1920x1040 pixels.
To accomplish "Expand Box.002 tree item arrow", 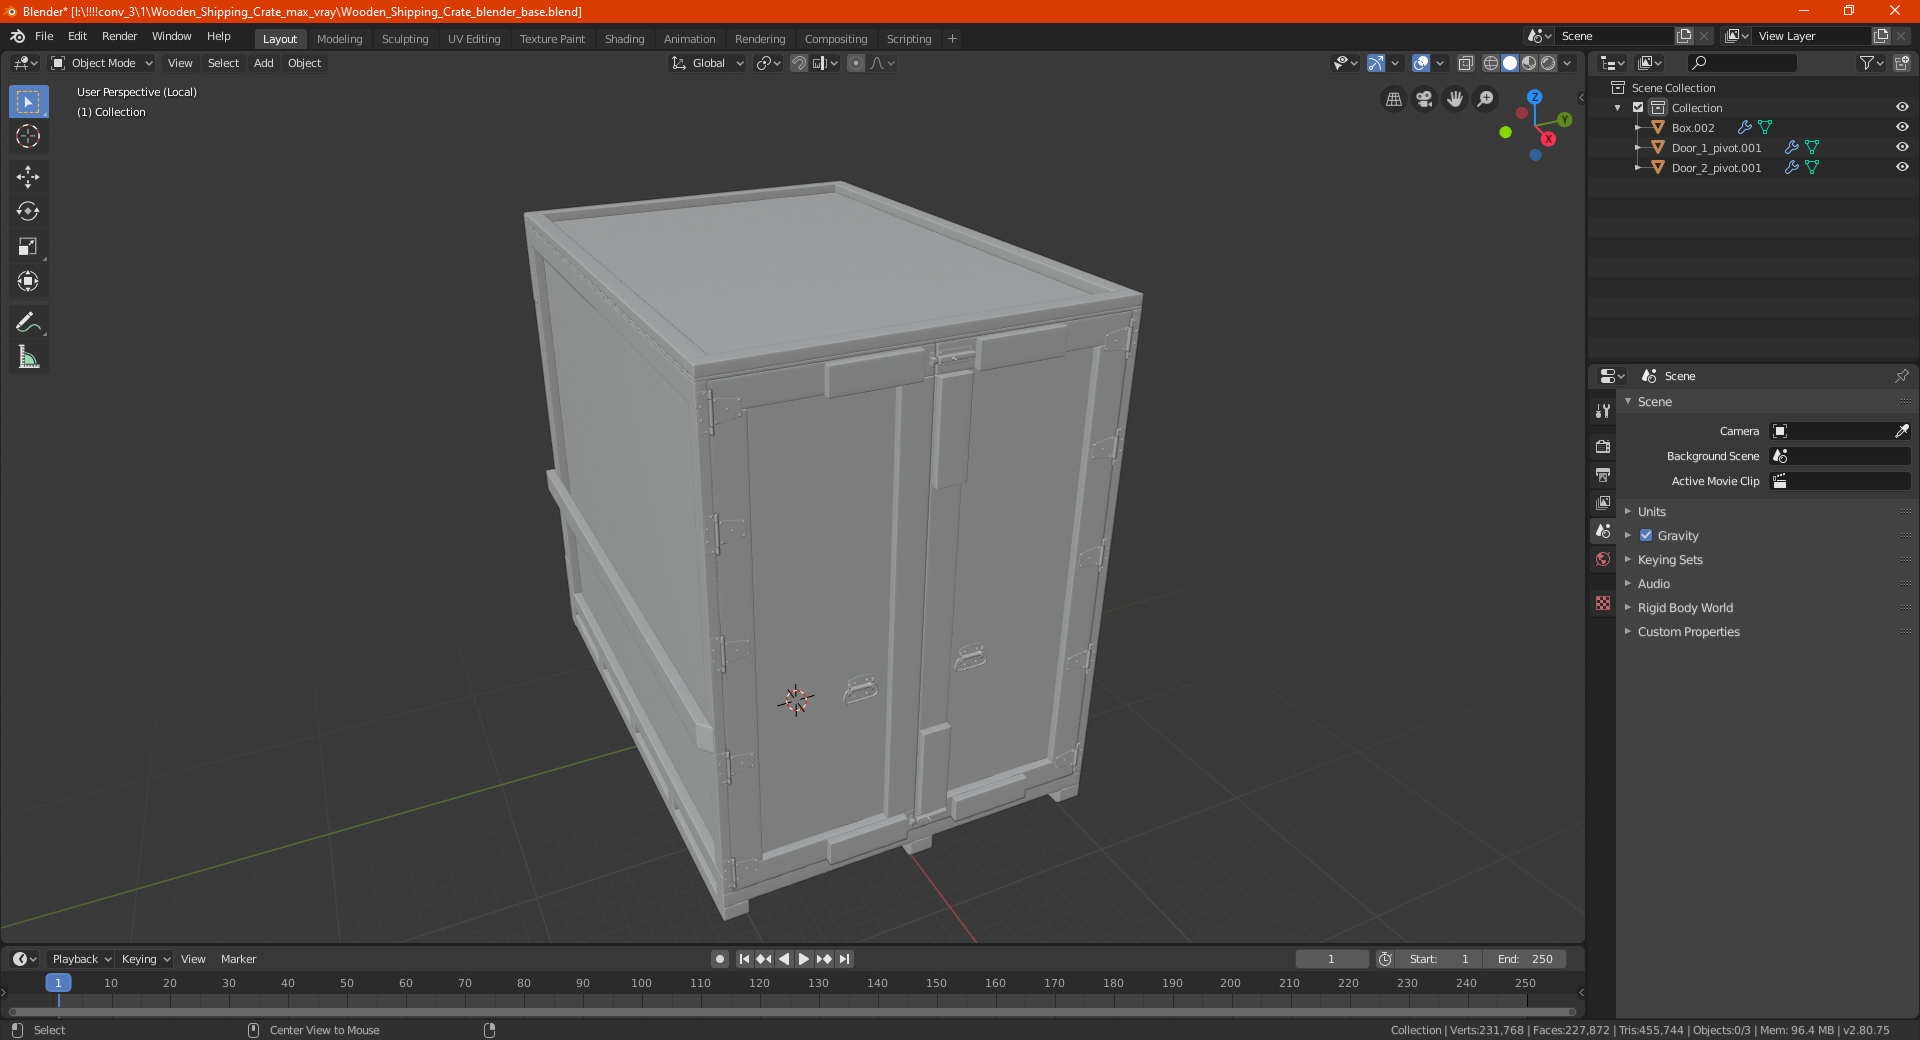I will [x=1638, y=128].
